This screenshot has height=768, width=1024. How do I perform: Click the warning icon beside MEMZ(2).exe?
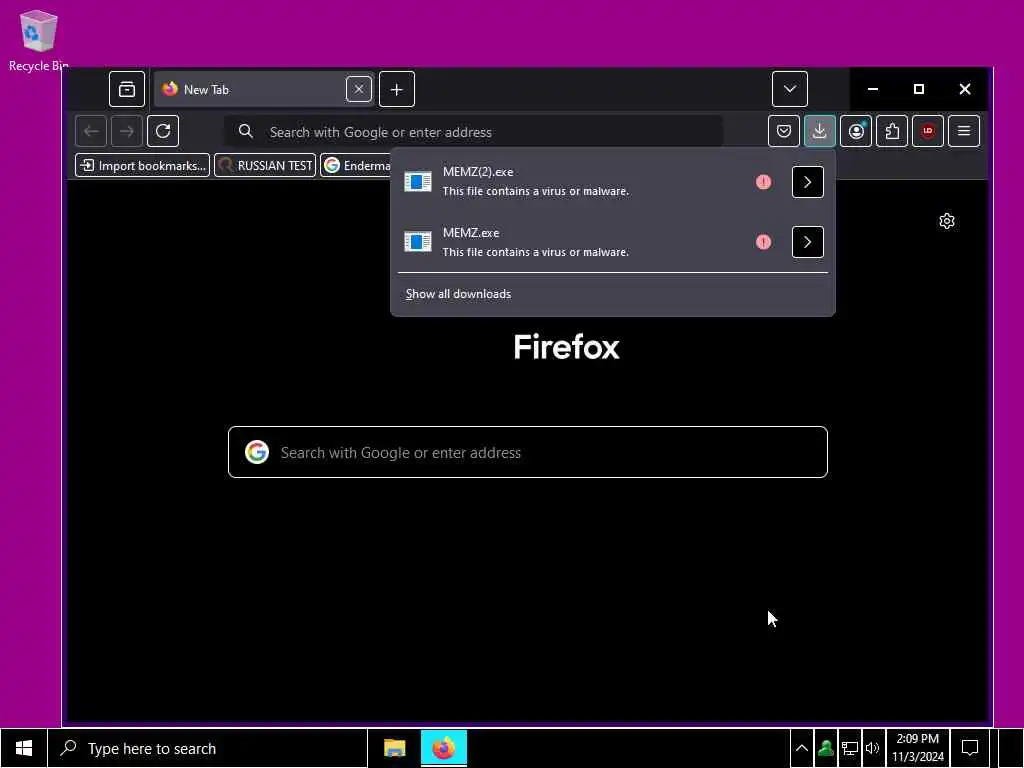tap(763, 182)
